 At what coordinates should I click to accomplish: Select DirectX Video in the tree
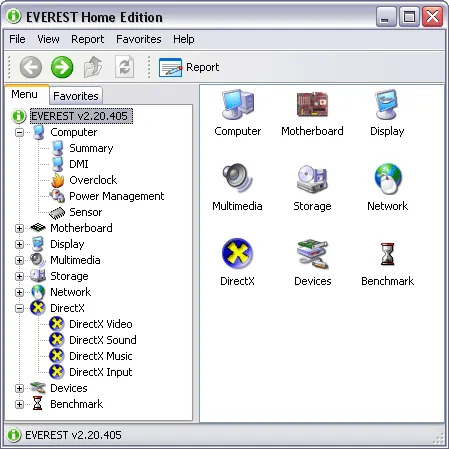point(101,324)
